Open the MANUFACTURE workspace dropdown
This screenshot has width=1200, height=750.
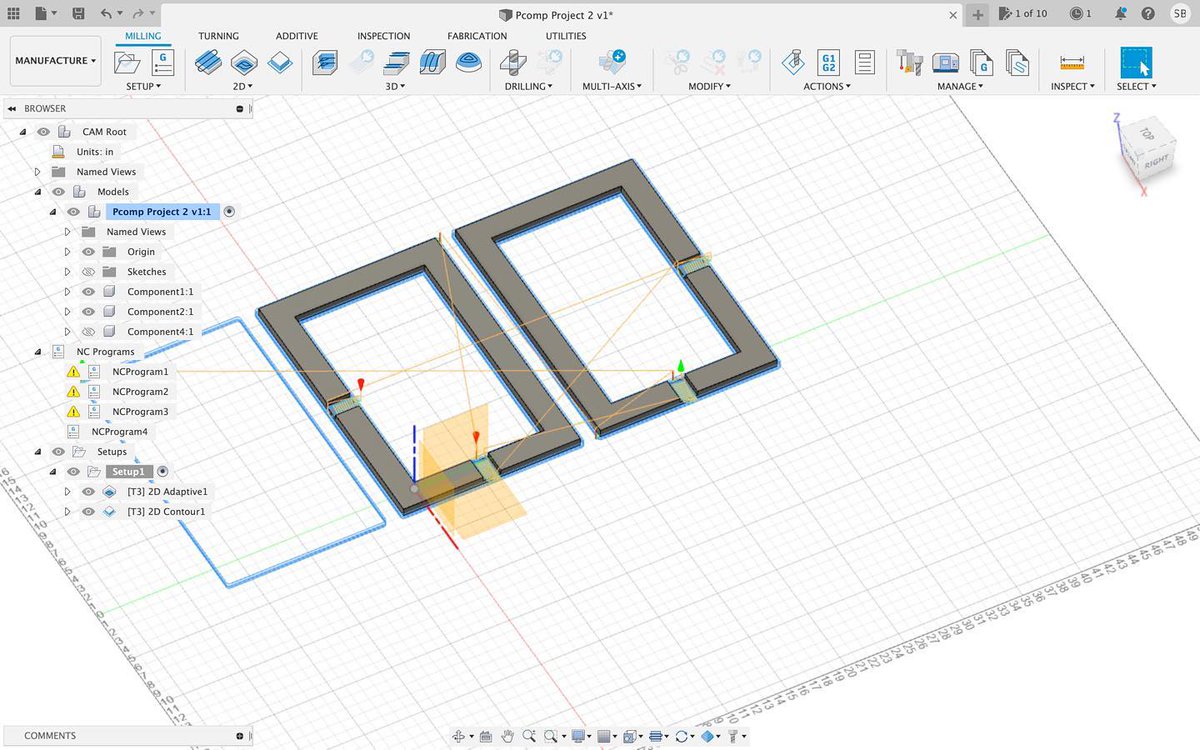pos(55,61)
